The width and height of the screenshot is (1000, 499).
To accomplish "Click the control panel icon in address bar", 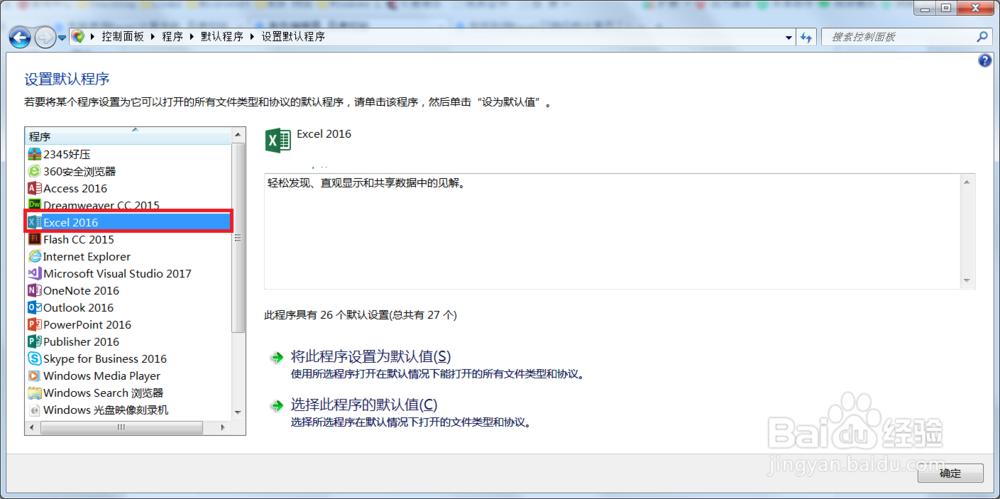I will pyautogui.click(x=78, y=36).
